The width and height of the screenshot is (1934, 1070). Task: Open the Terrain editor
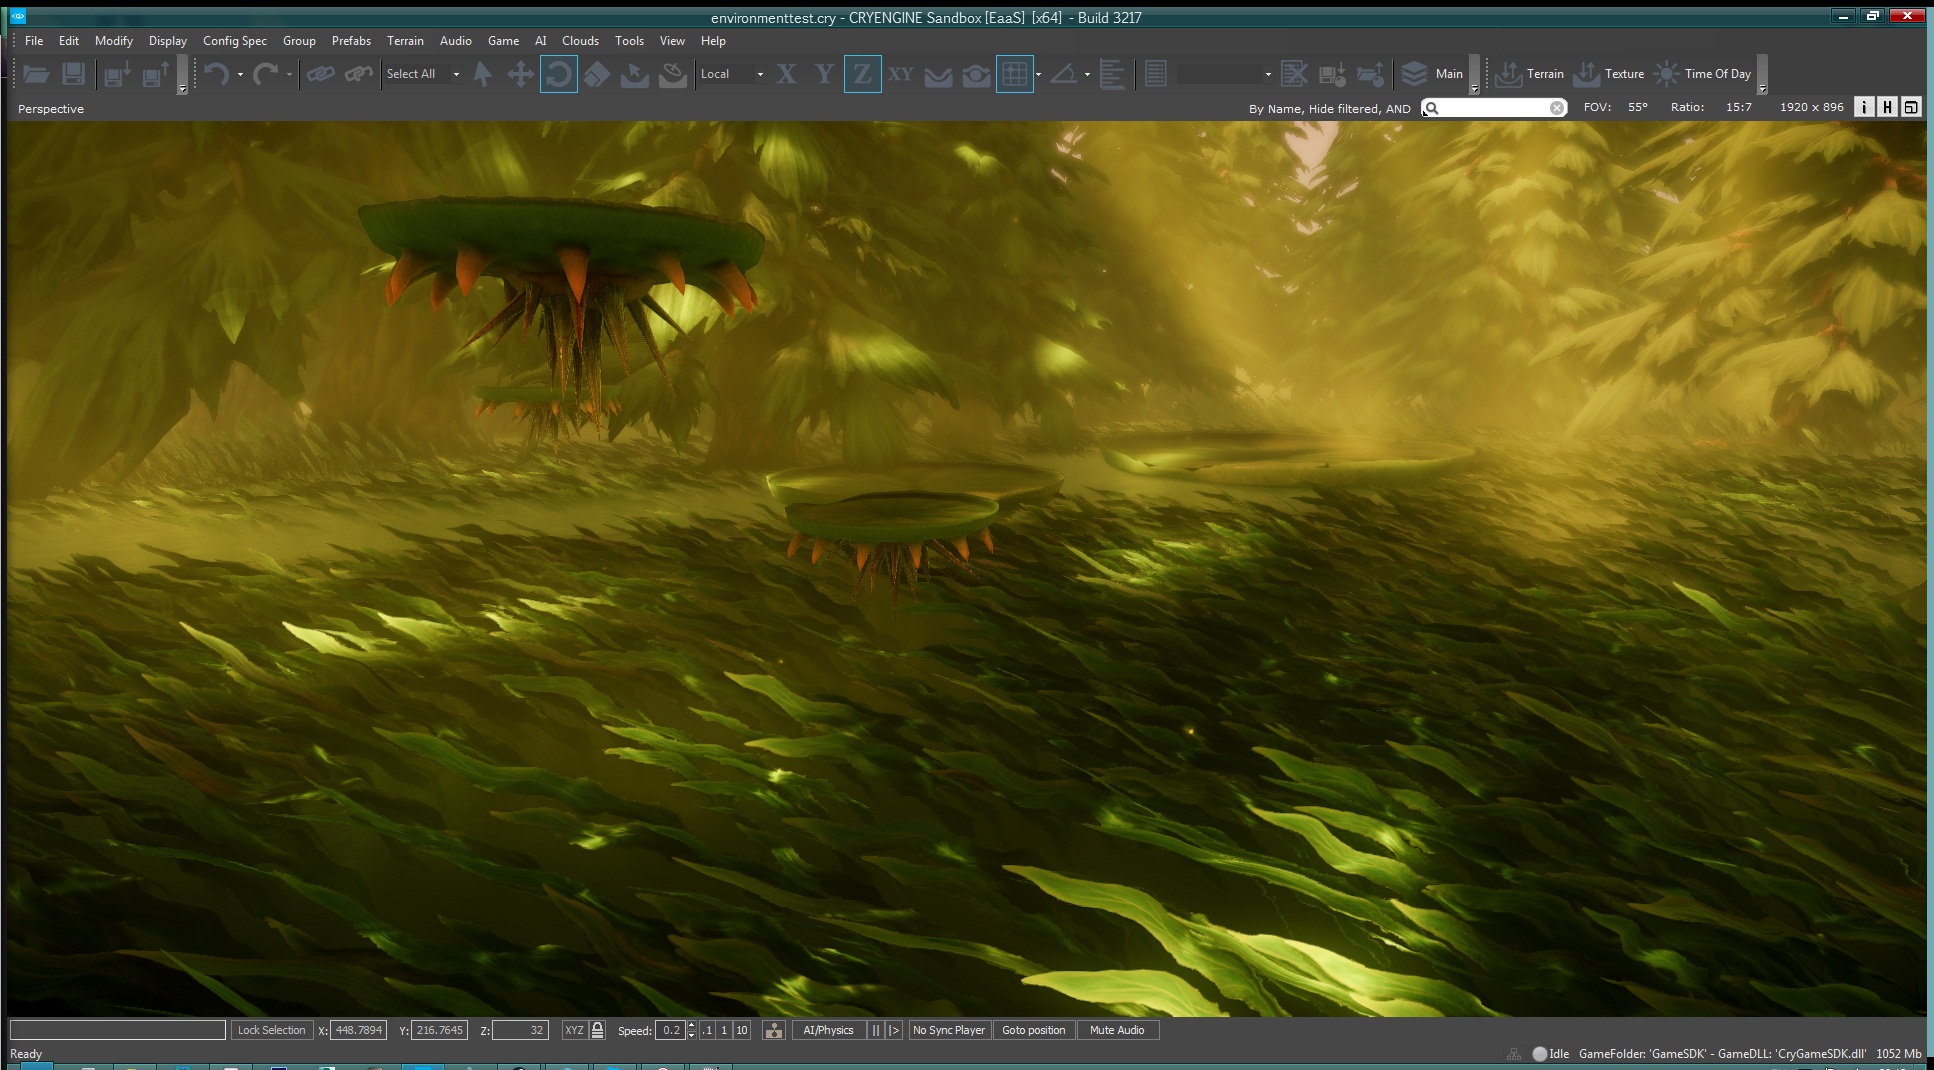coord(1529,74)
